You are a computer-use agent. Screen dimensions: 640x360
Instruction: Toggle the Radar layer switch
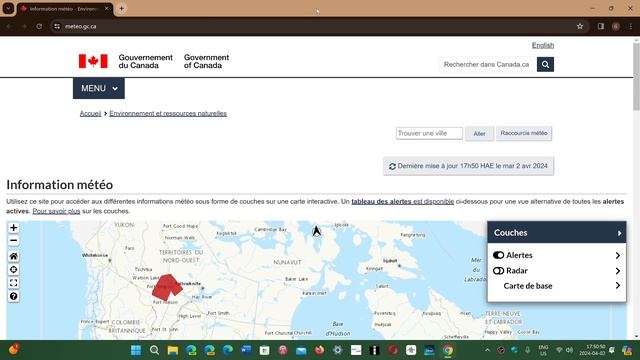(498, 271)
